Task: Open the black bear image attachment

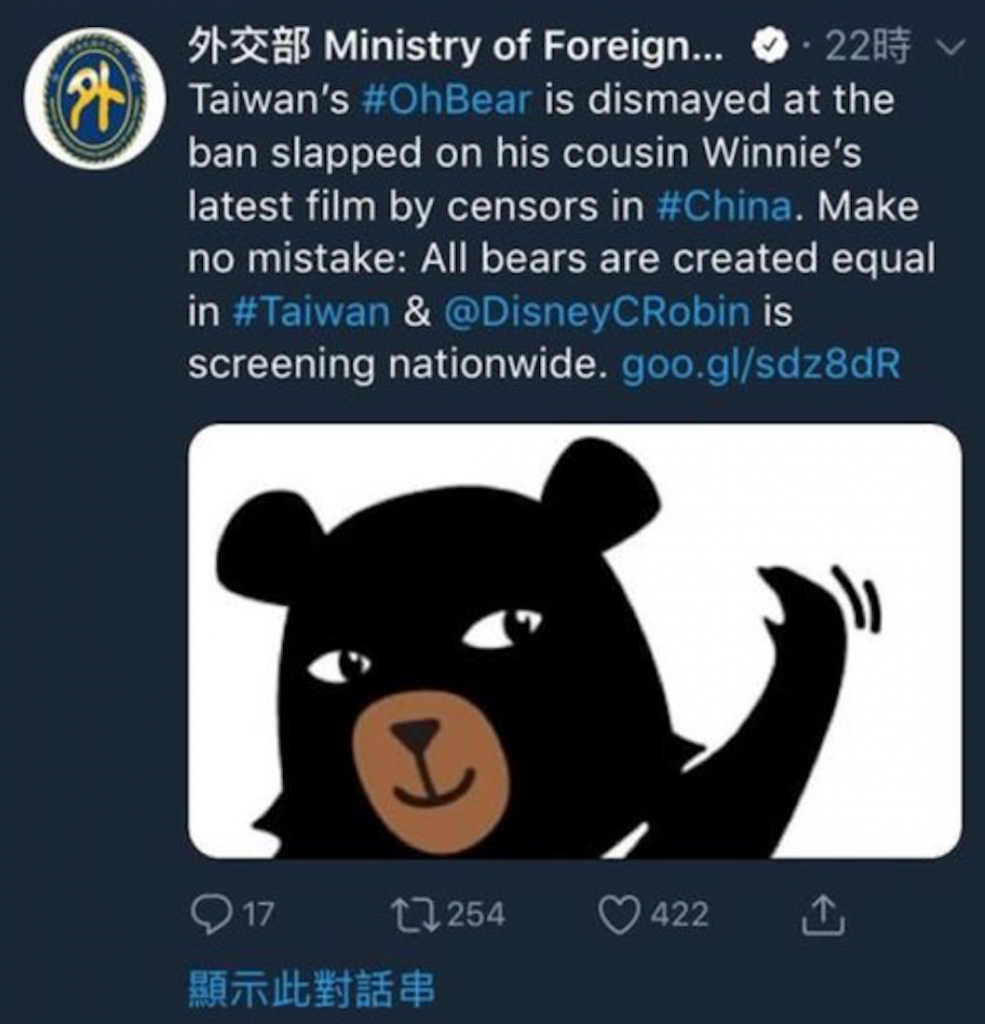Action: tap(575, 641)
